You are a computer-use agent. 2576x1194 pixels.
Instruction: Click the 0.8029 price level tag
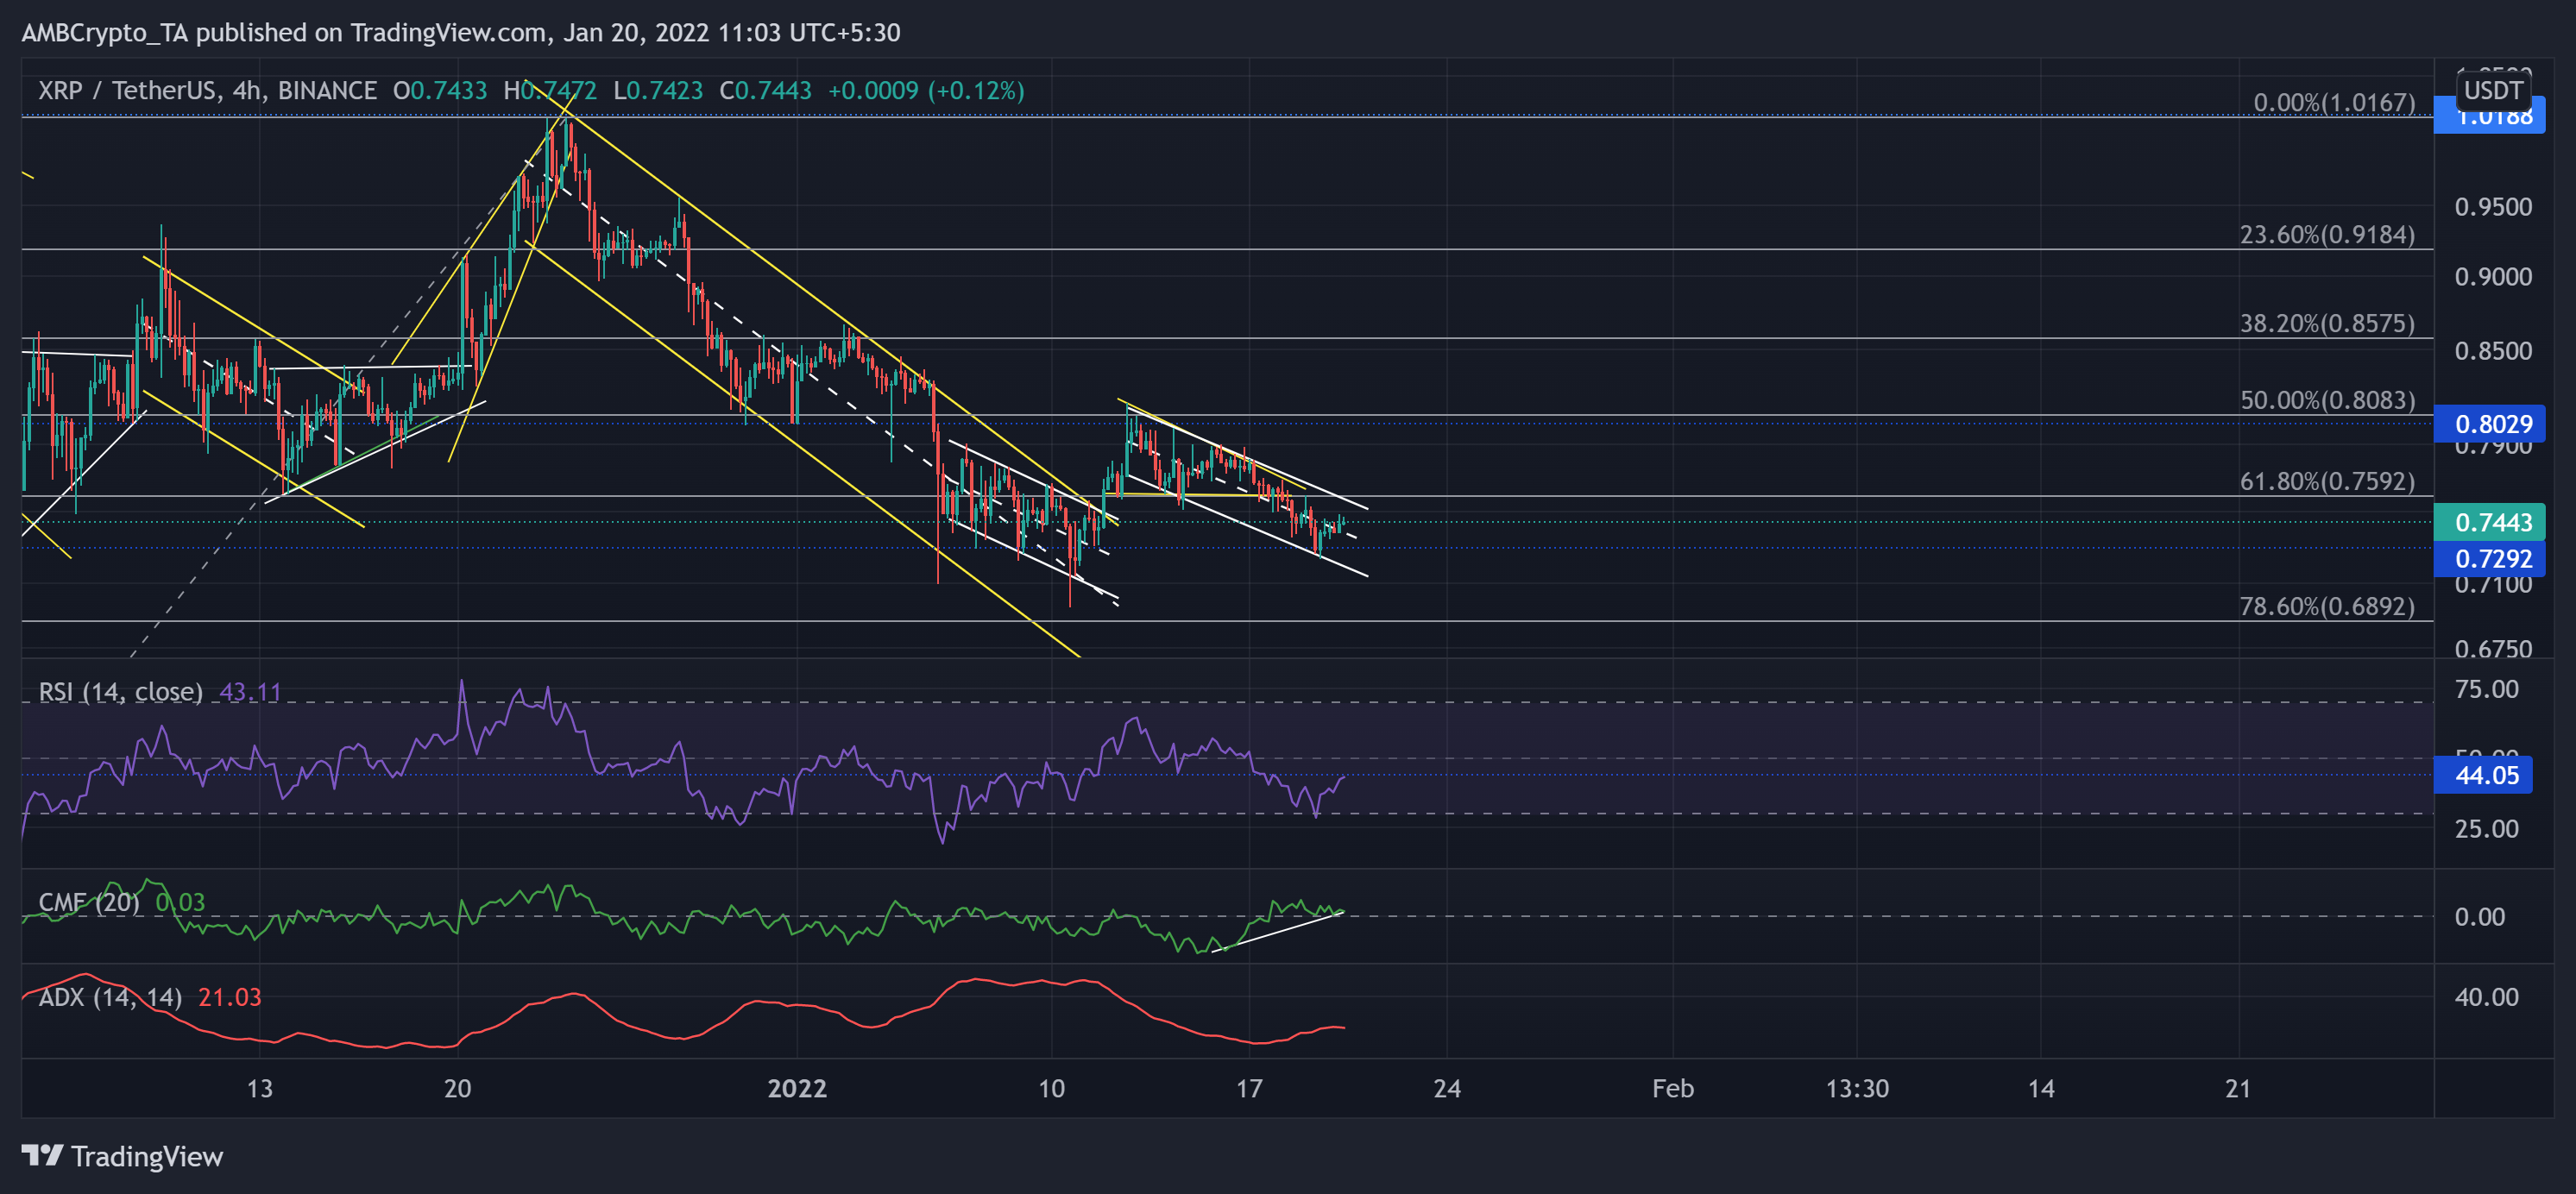tap(2489, 424)
